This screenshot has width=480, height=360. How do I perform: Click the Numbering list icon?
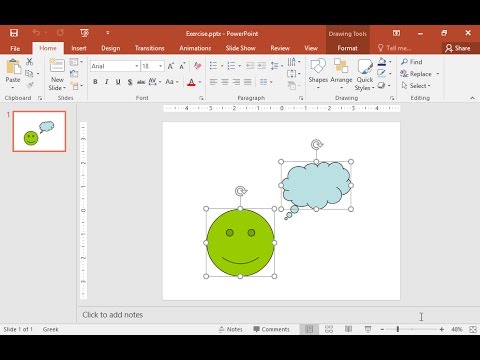232,66
